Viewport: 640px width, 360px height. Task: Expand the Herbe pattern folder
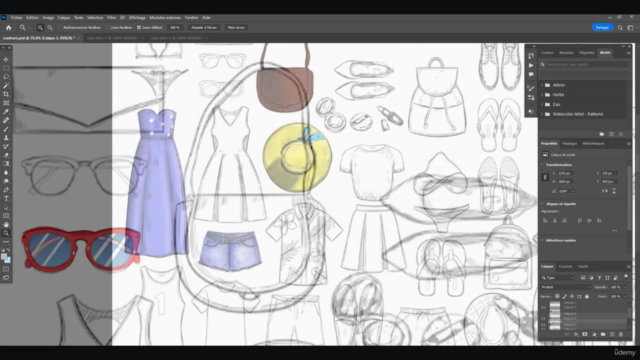(542, 95)
